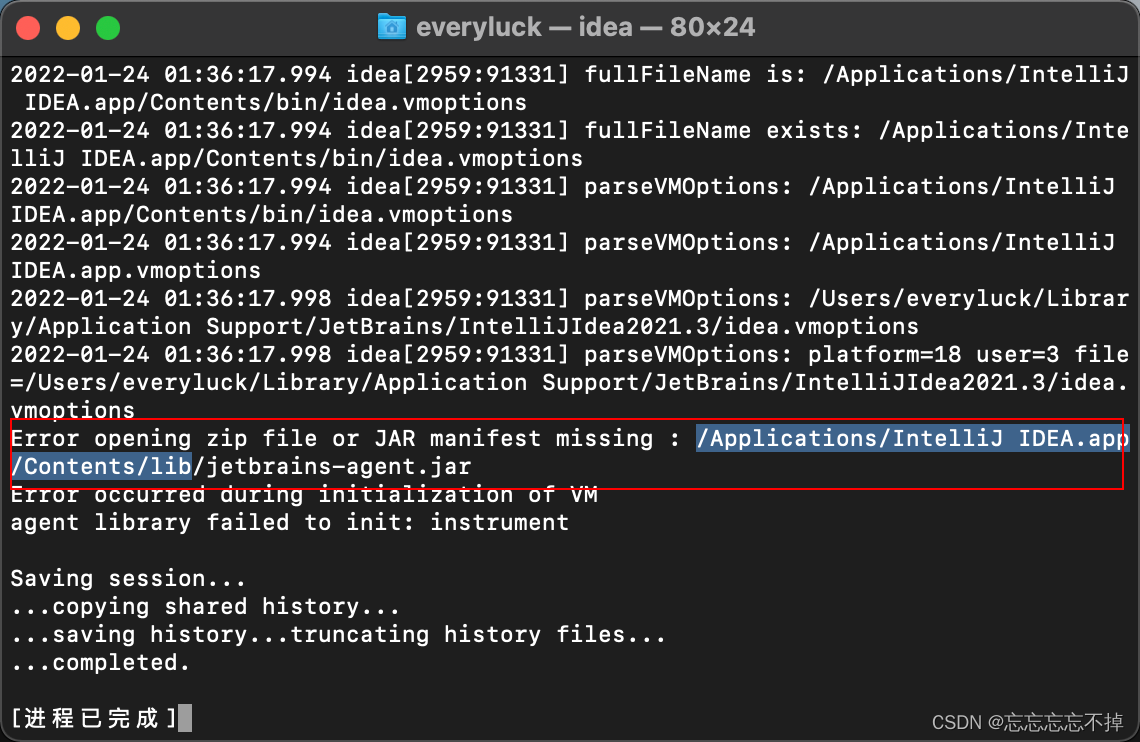Click the '[进程已完成]' process finished text
Image resolution: width=1140 pixels, height=742 pixels.
[94, 718]
